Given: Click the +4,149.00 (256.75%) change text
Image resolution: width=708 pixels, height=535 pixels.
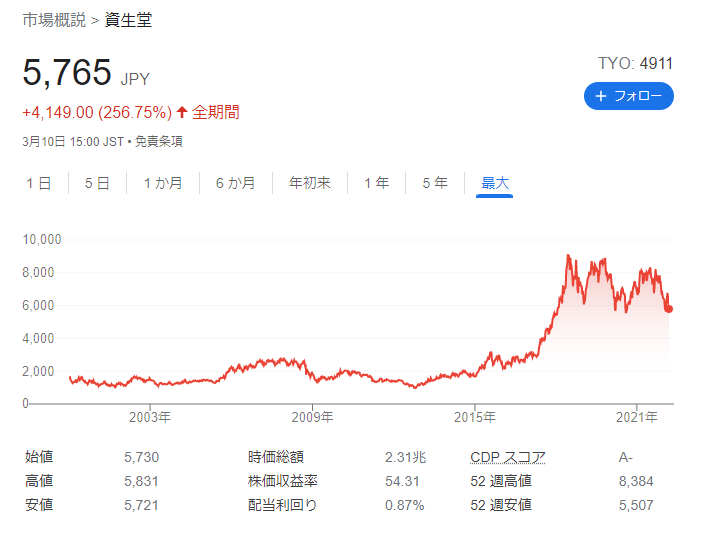Looking at the screenshot, I should [97, 112].
